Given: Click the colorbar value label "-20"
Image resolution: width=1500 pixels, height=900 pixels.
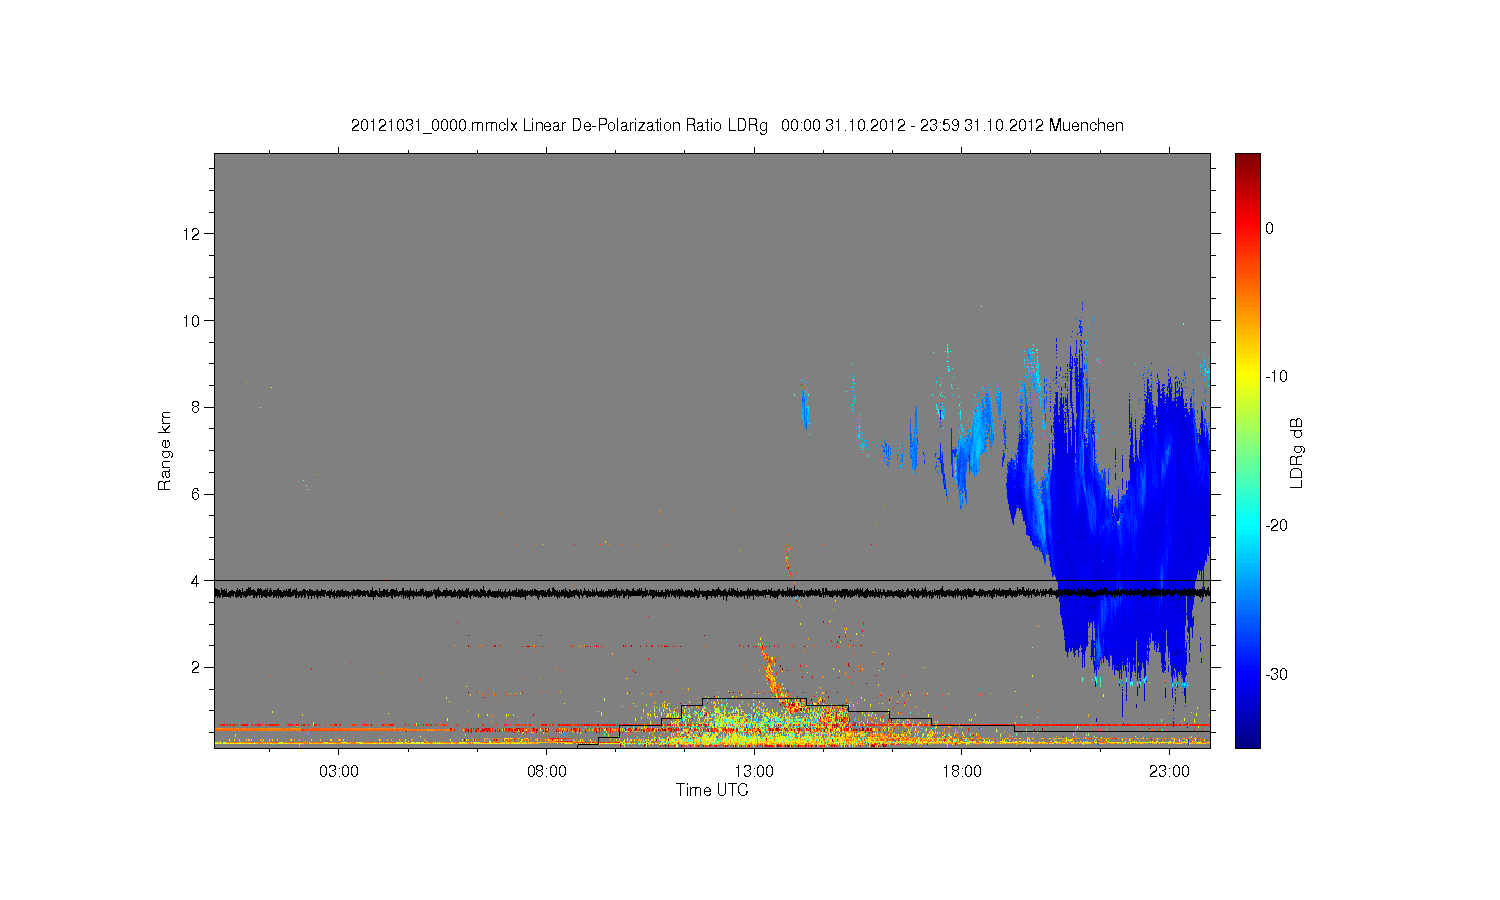Looking at the screenshot, I should coord(1276,526).
